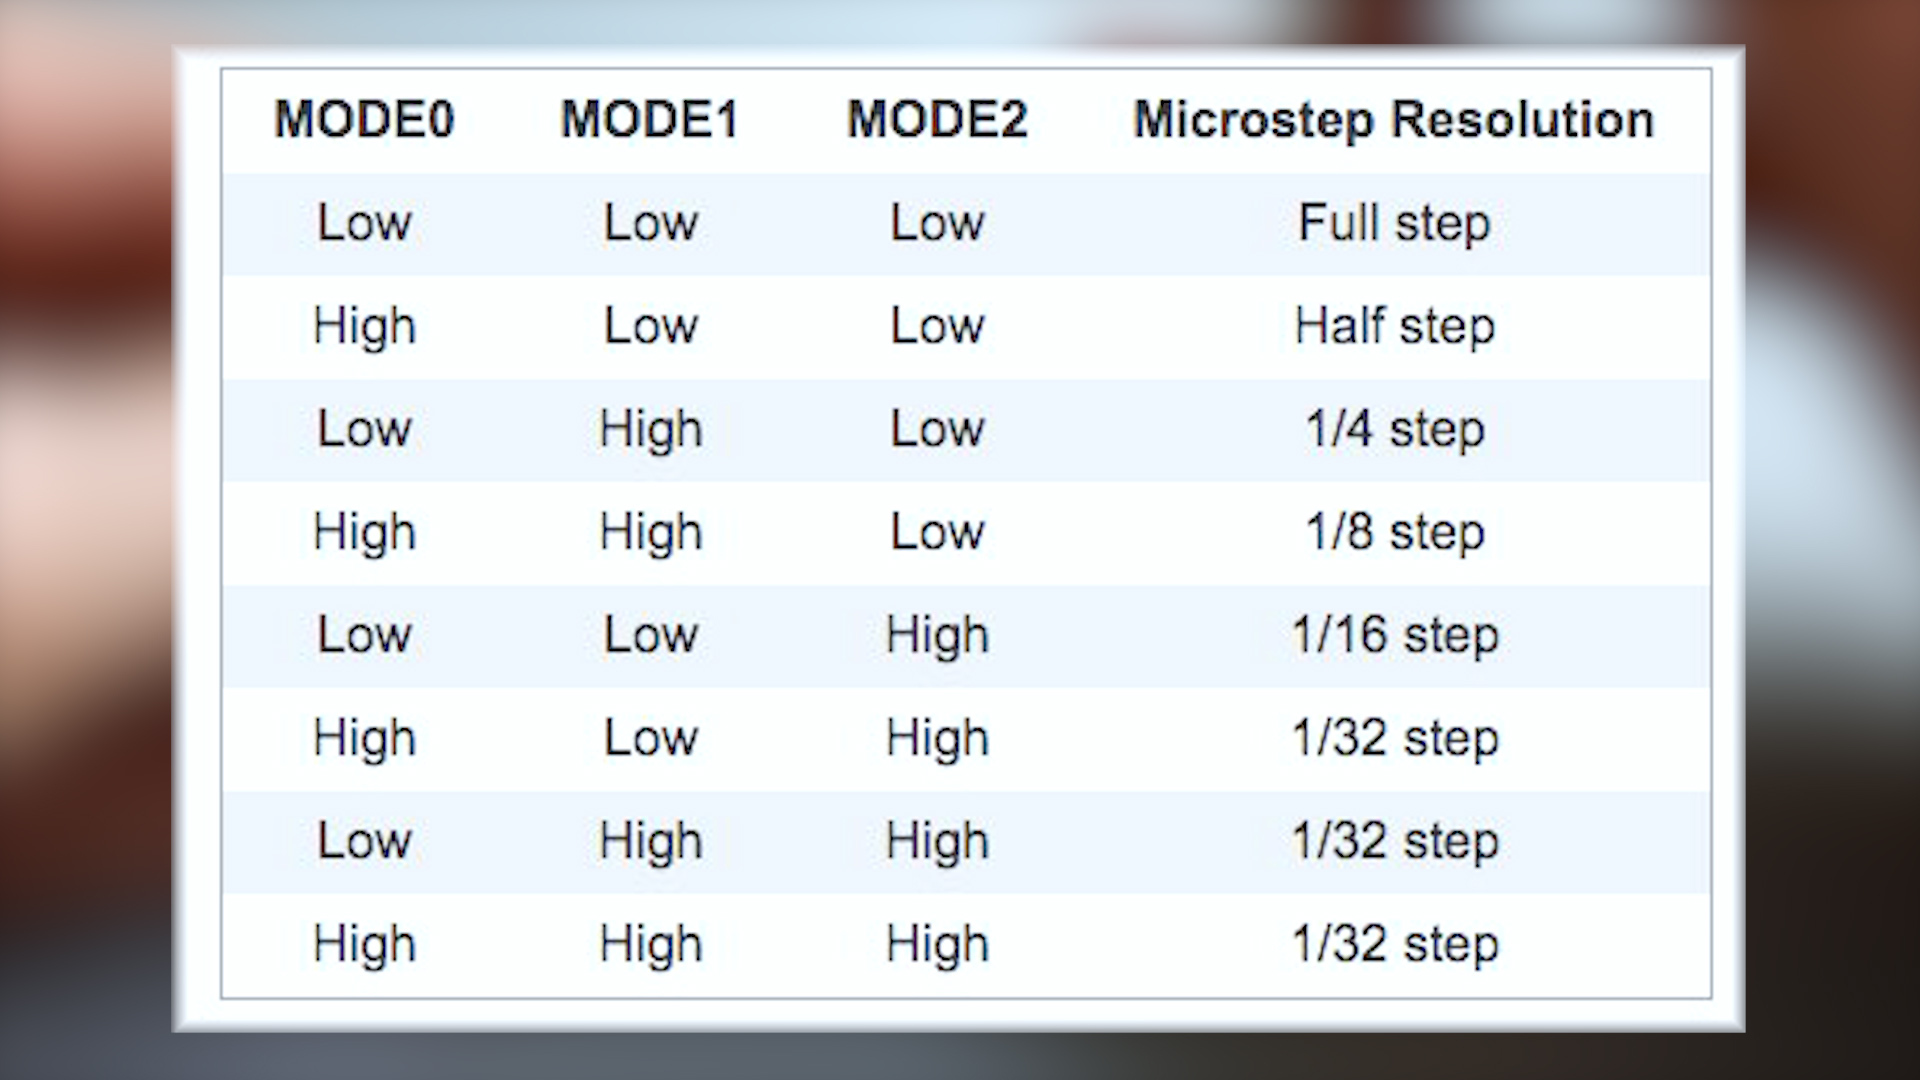
Task: Click the 1/8 step cell
Action: tap(1393, 532)
